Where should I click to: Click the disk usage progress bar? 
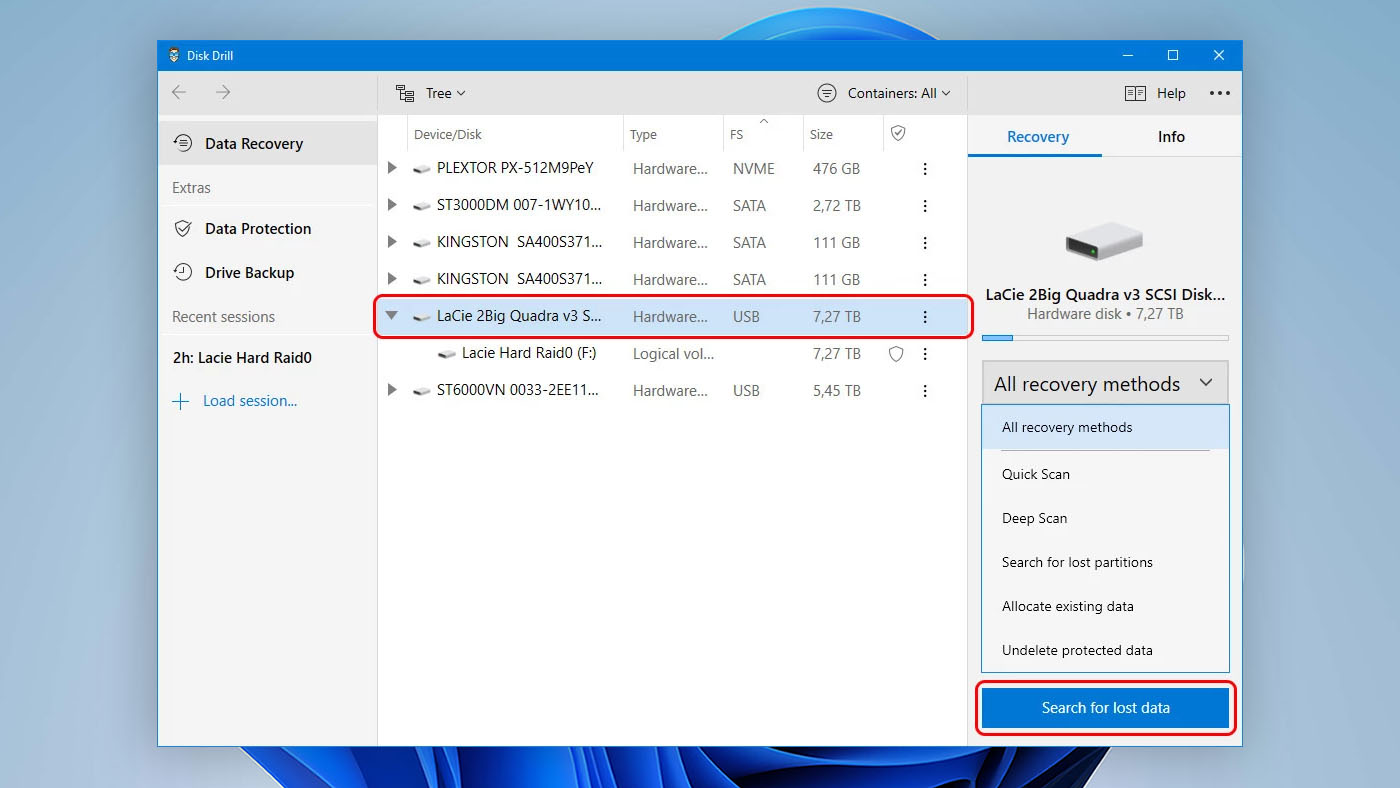coord(1105,338)
